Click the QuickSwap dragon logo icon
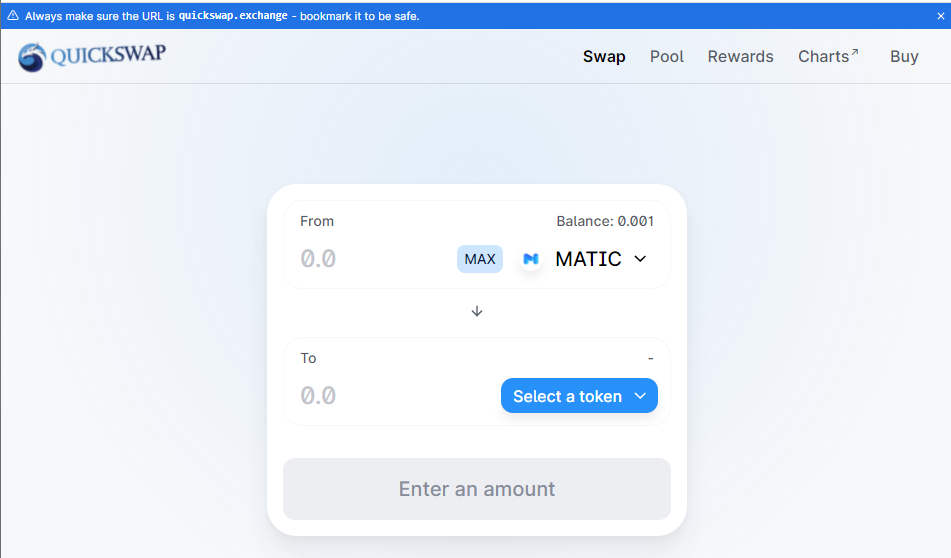 (x=32, y=57)
